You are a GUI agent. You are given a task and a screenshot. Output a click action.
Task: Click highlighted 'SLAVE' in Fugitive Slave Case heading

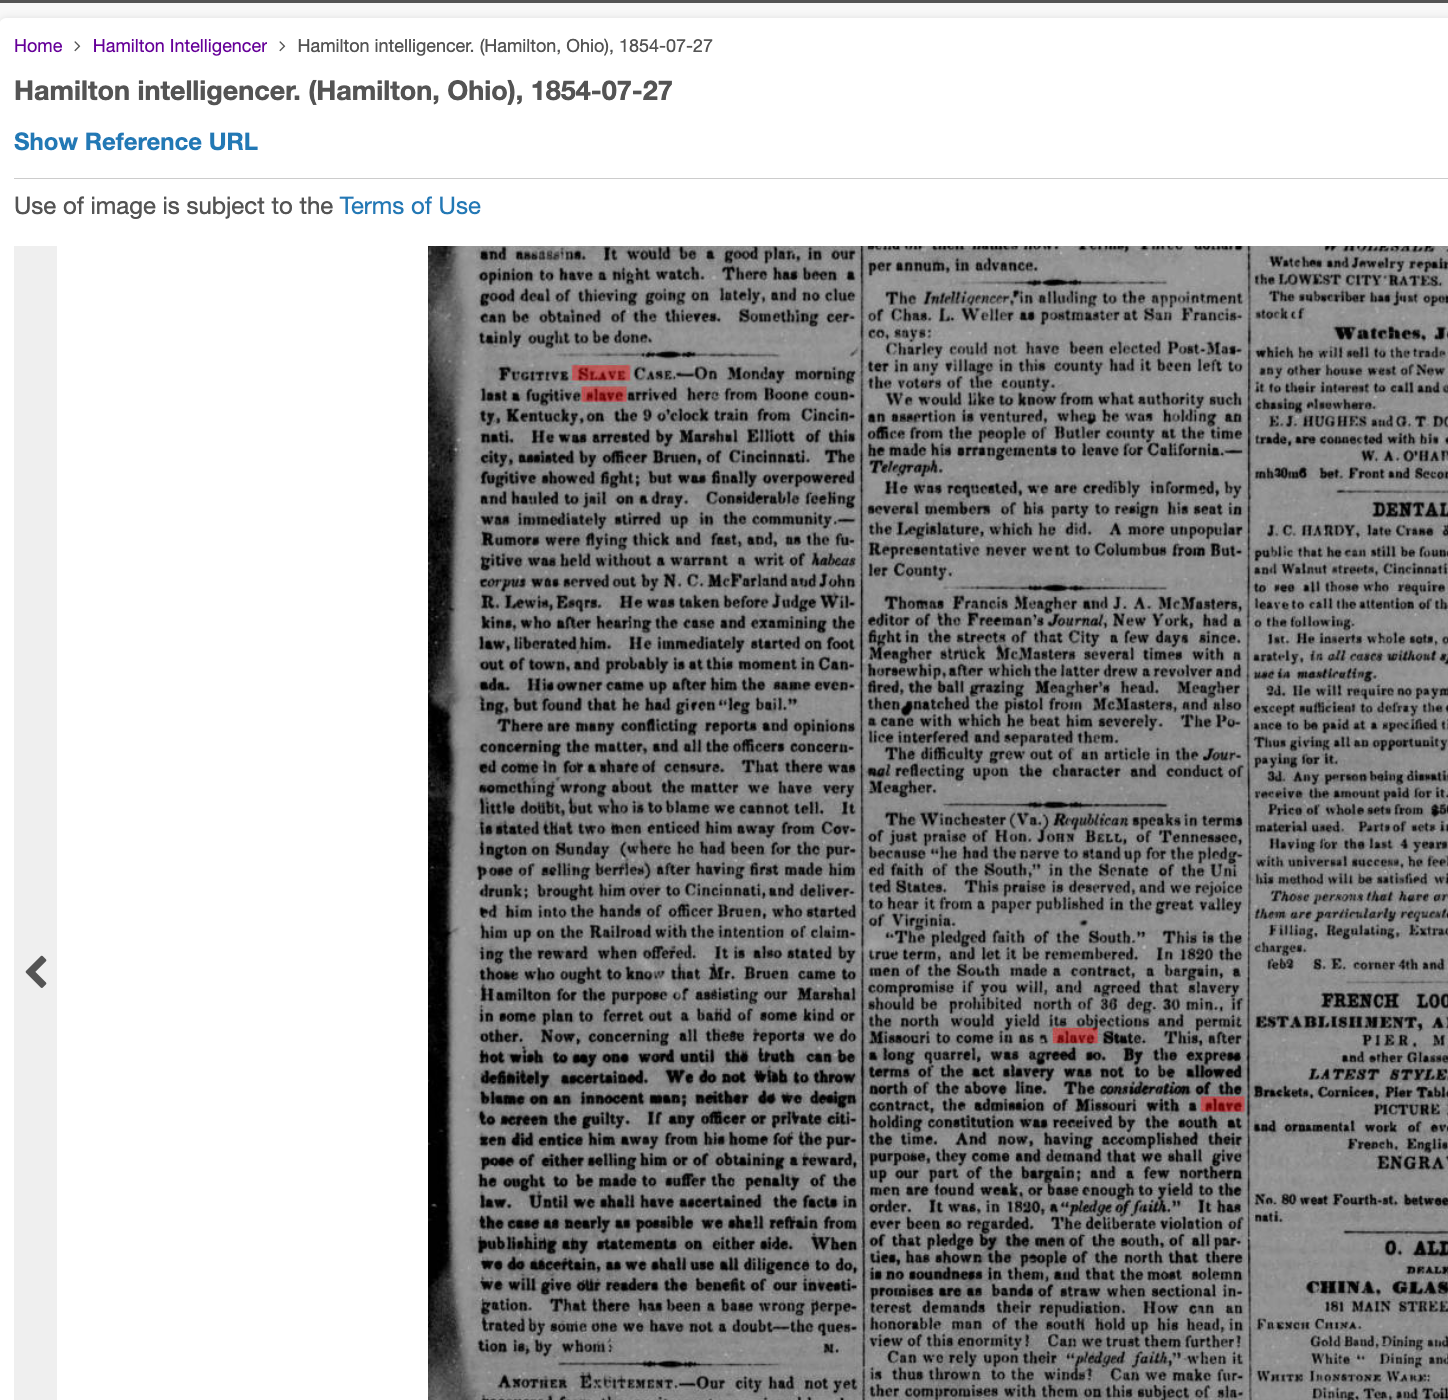click(602, 374)
